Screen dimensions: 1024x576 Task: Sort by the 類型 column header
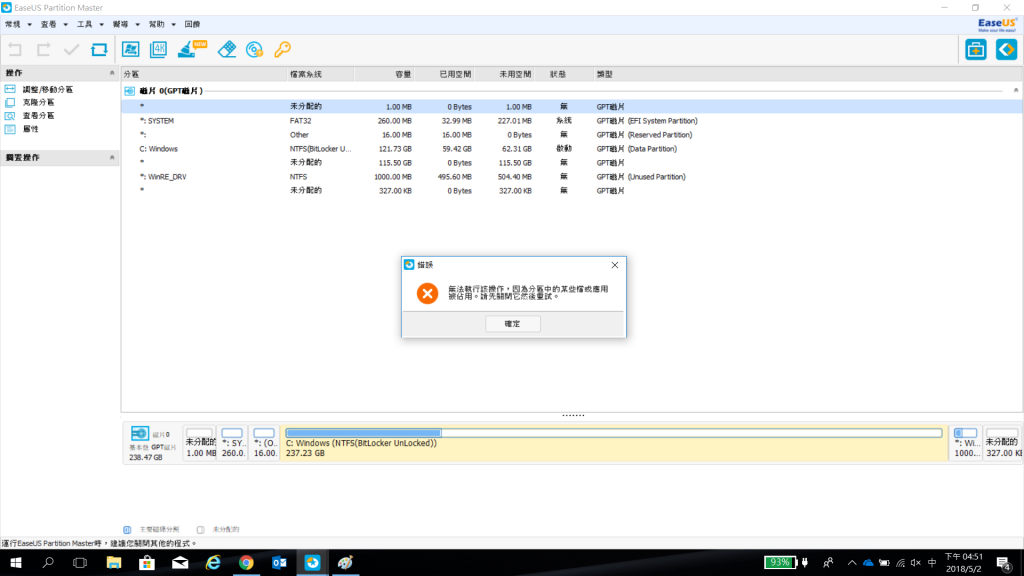coord(807,74)
